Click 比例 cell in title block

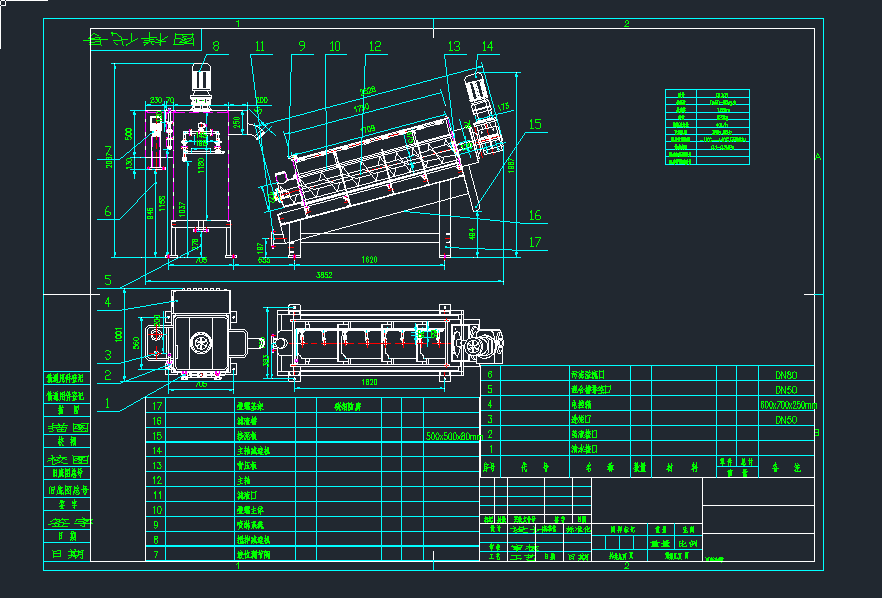point(687,544)
